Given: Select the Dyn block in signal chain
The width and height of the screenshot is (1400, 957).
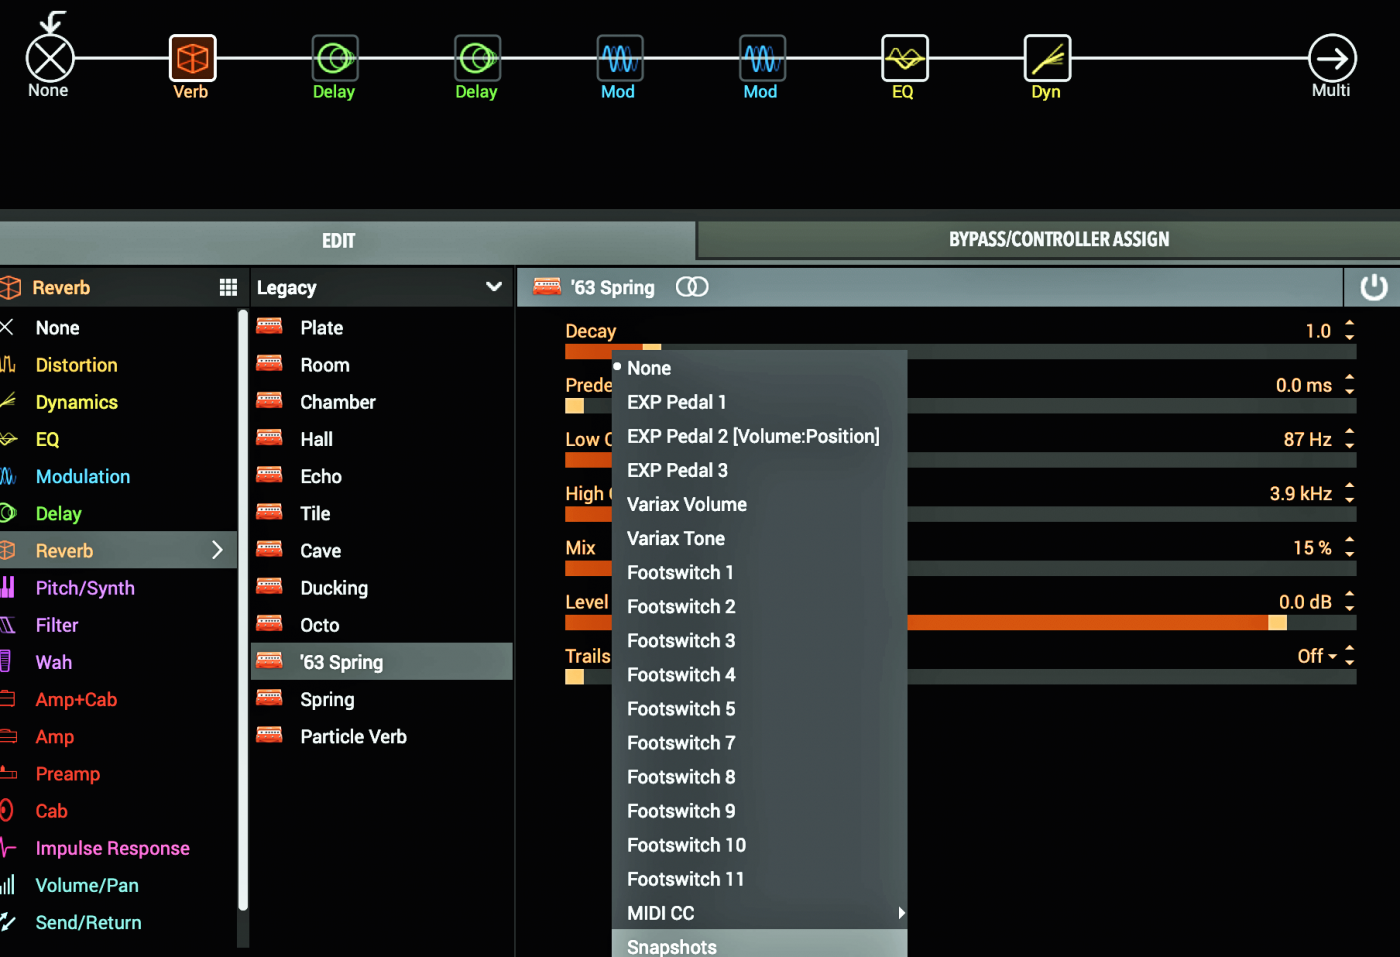Looking at the screenshot, I should tap(1047, 58).
